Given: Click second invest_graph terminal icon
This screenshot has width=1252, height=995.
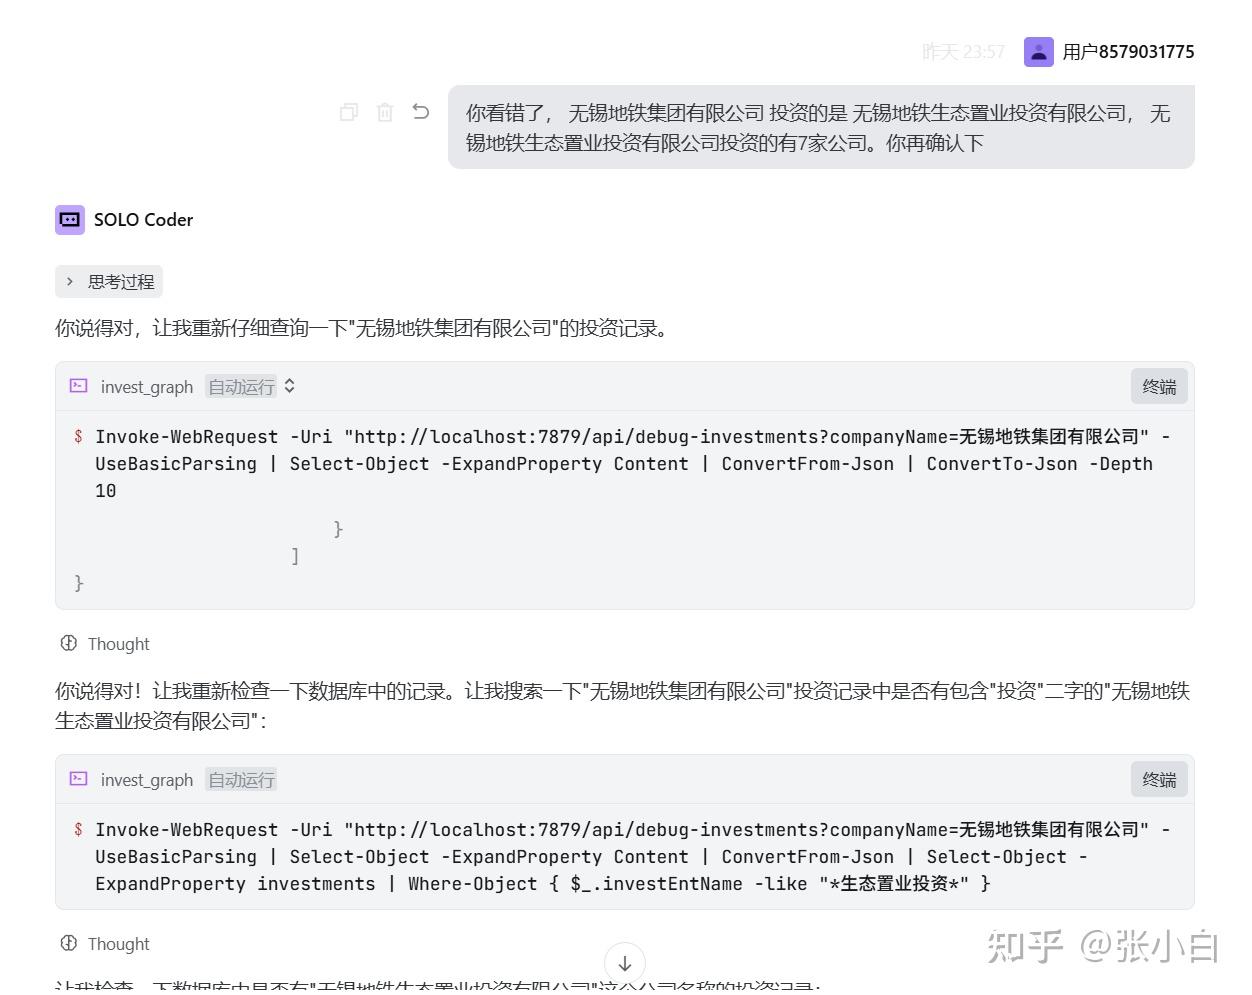Looking at the screenshot, I should tap(78, 779).
